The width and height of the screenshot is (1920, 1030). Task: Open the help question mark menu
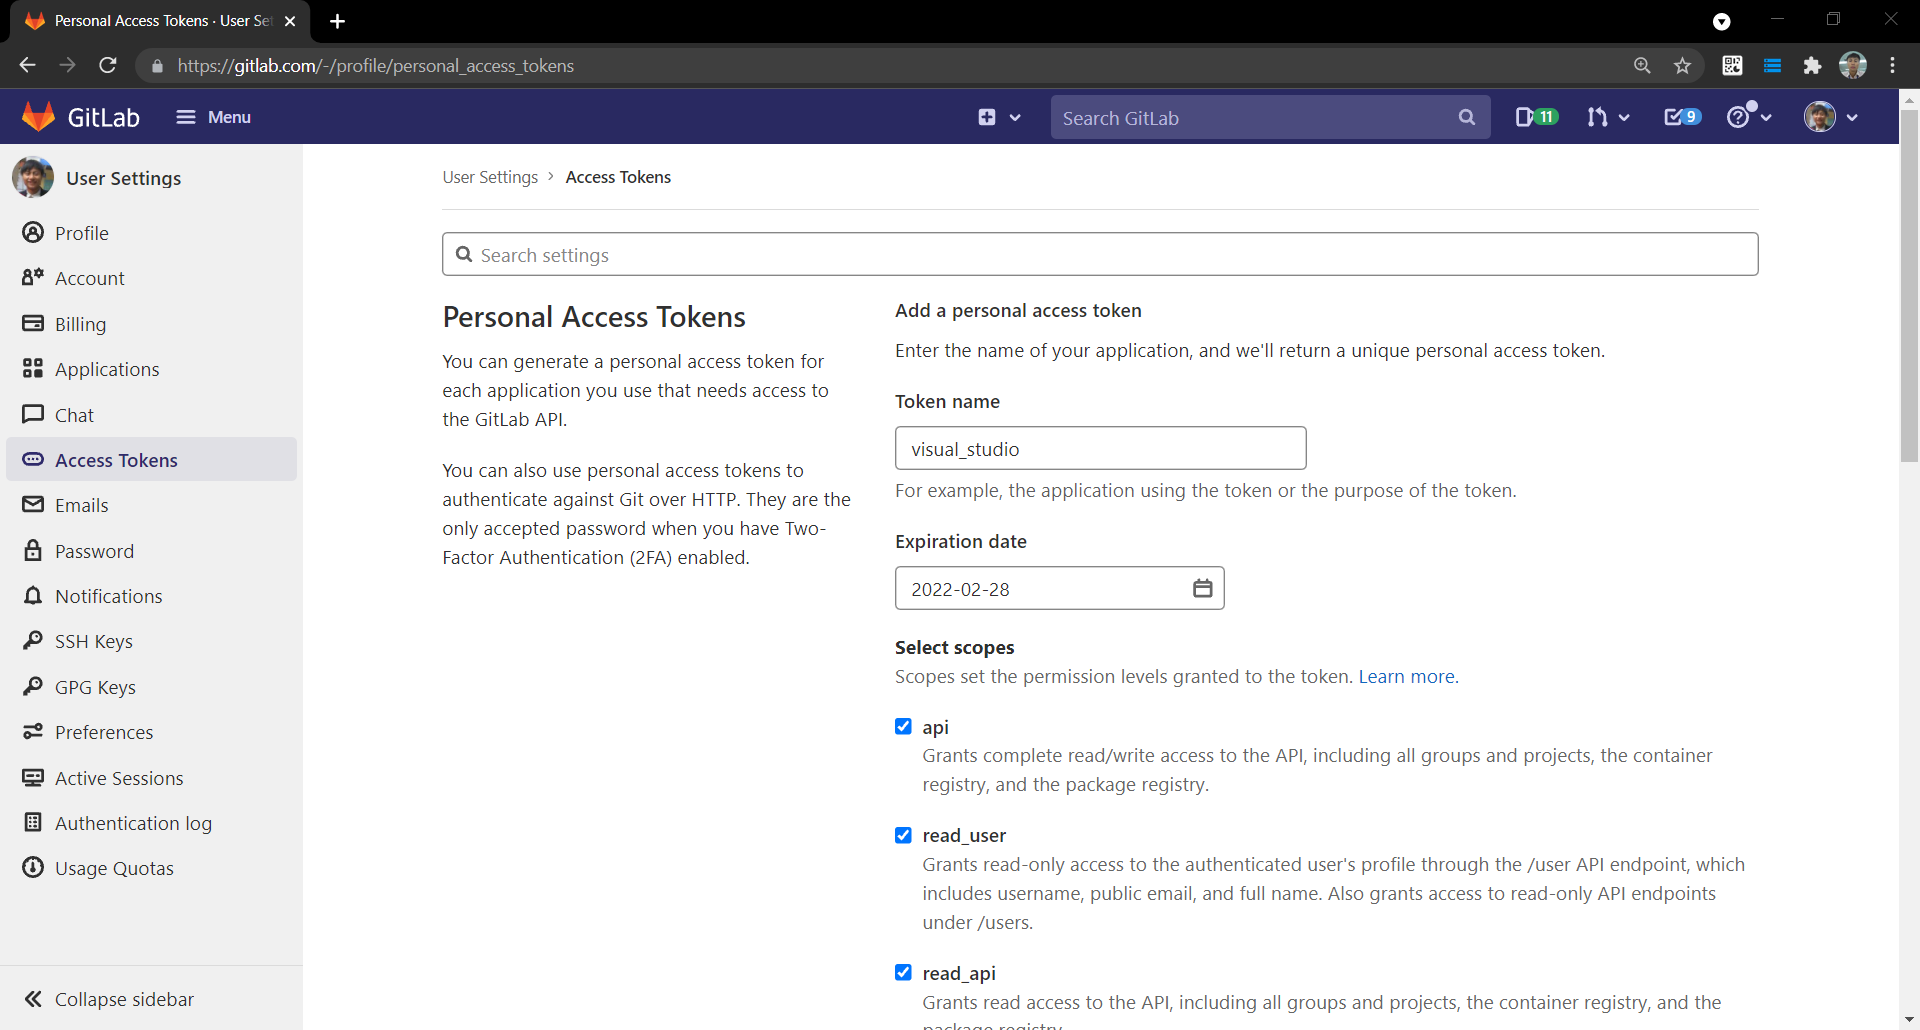point(1749,117)
